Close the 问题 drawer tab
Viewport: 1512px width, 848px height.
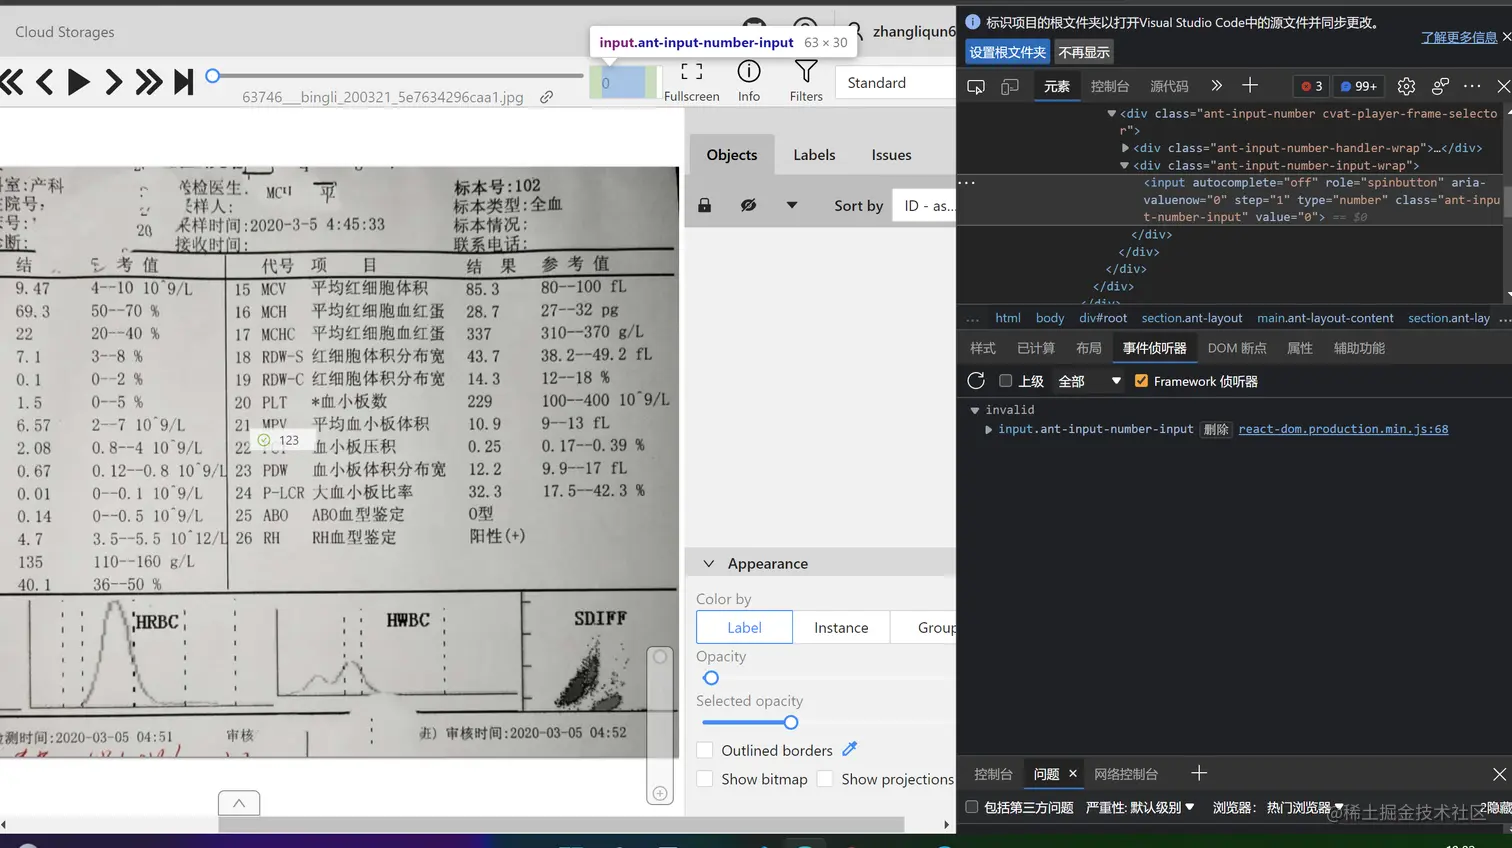[1073, 774]
